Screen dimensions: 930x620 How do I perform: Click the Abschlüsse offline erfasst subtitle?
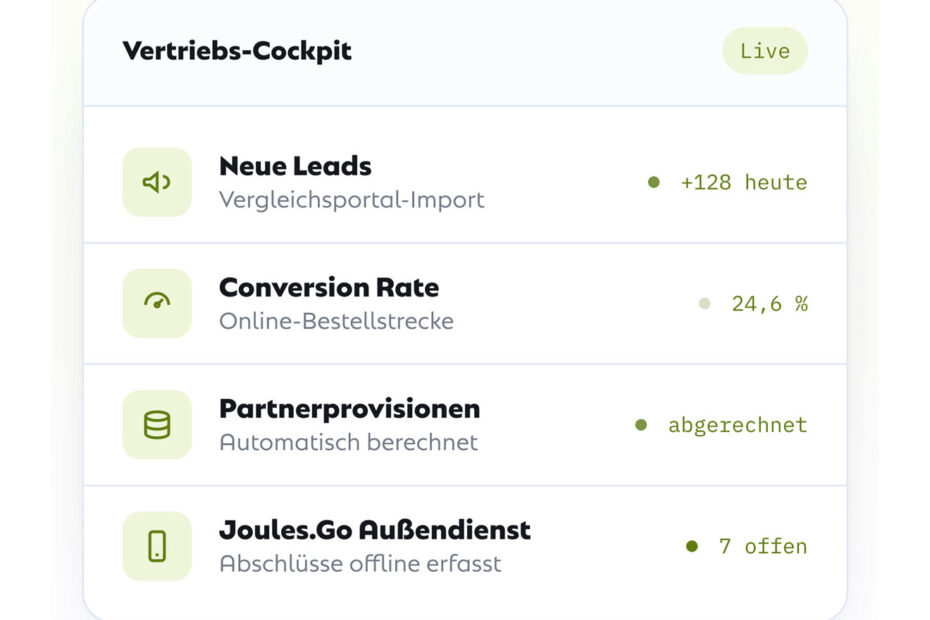360,564
